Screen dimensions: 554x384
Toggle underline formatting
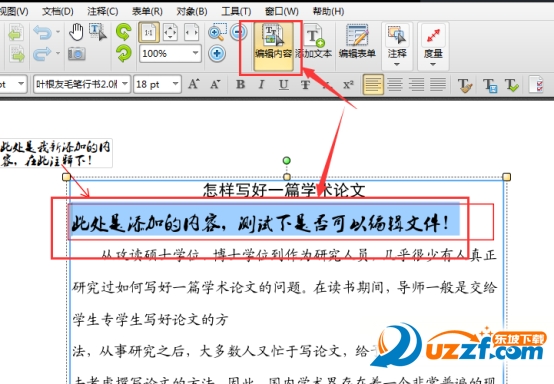[283, 84]
